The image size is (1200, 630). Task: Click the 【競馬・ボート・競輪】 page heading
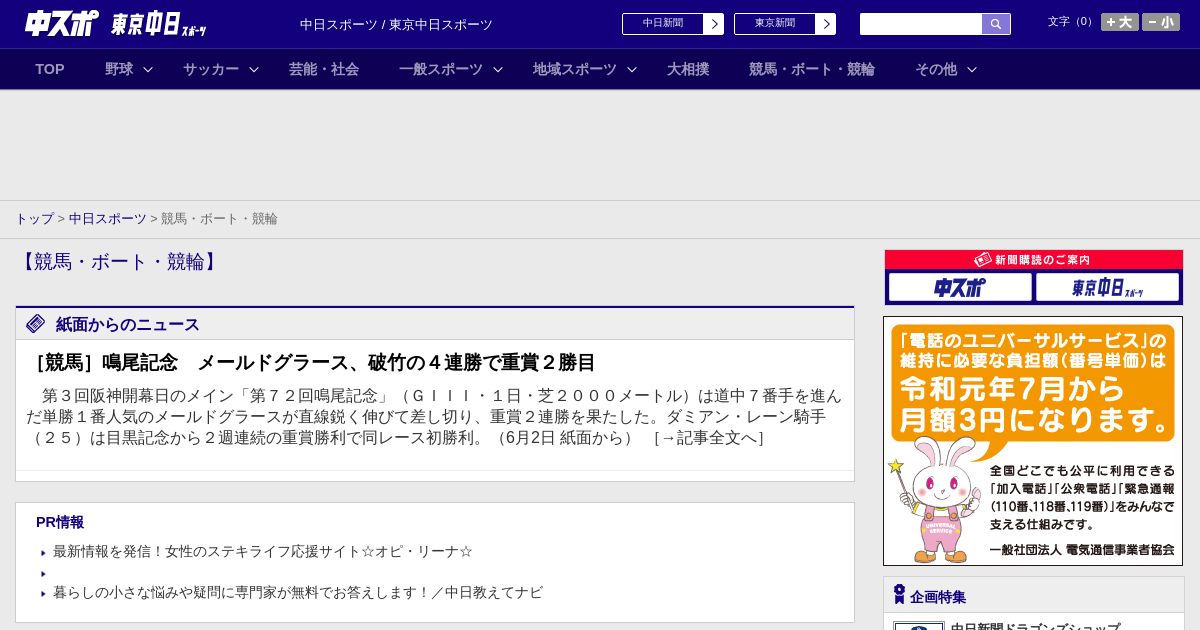[119, 262]
